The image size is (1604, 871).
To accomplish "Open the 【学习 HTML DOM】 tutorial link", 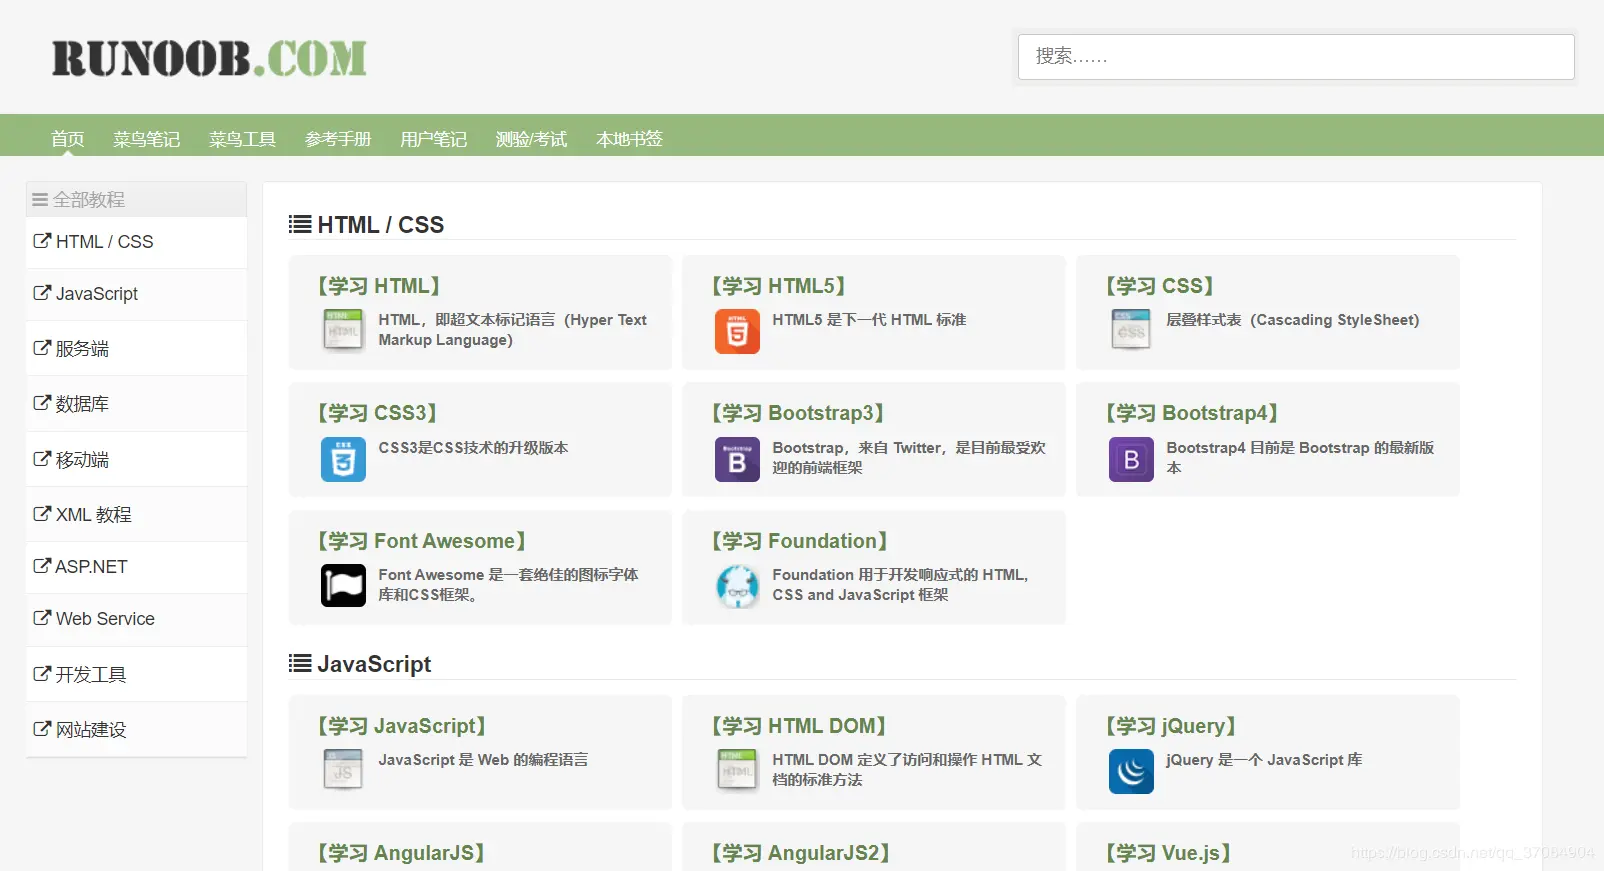I will 798,726.
